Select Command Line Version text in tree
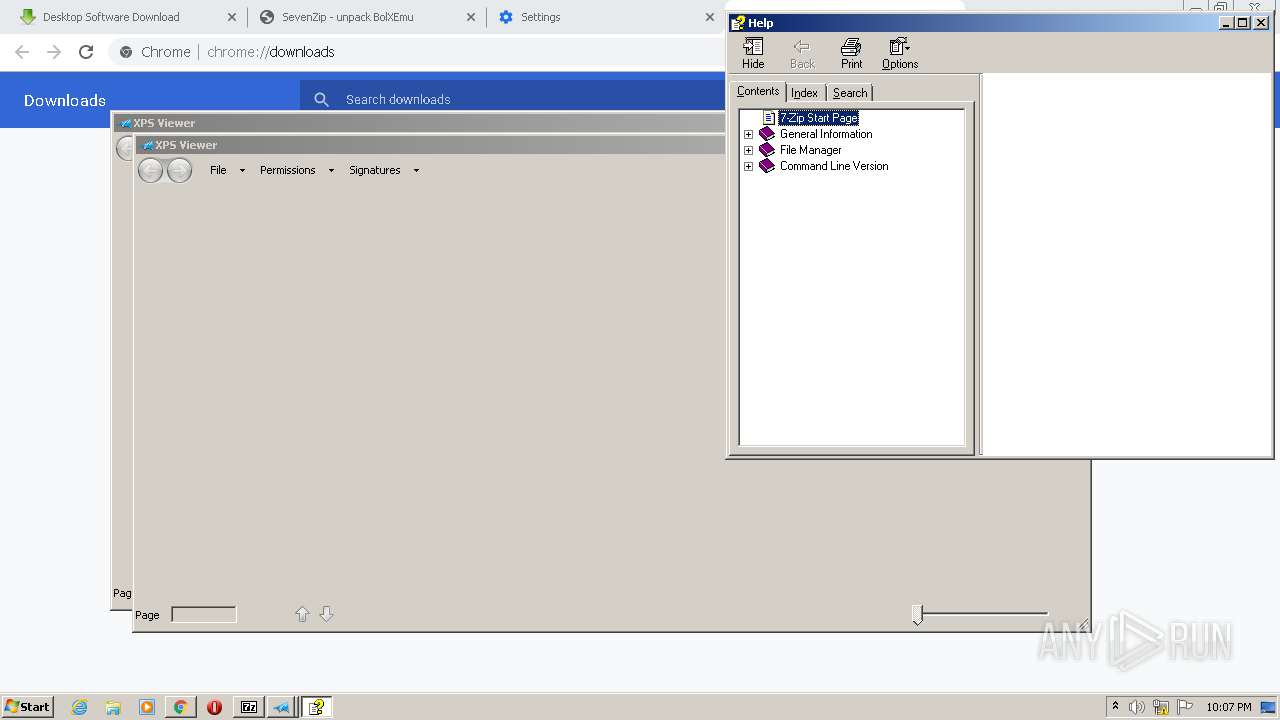1280x720 pixels. (x=834, y=166)
